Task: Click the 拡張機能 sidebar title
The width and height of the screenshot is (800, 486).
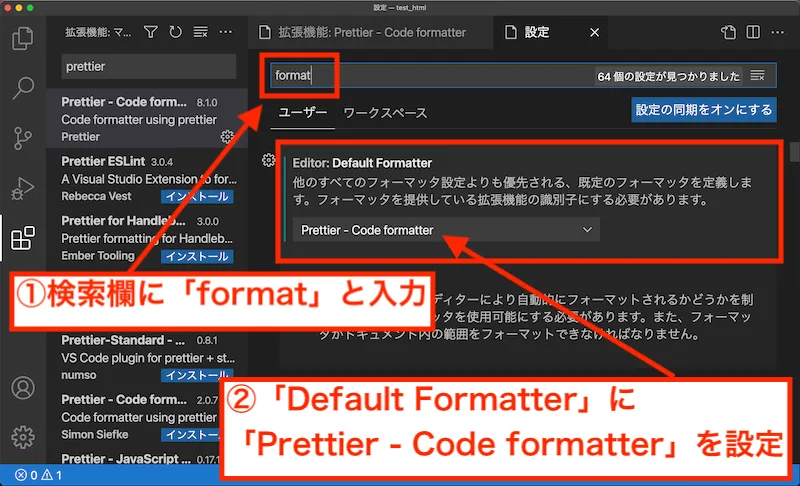Action: [x=98, y=33]
